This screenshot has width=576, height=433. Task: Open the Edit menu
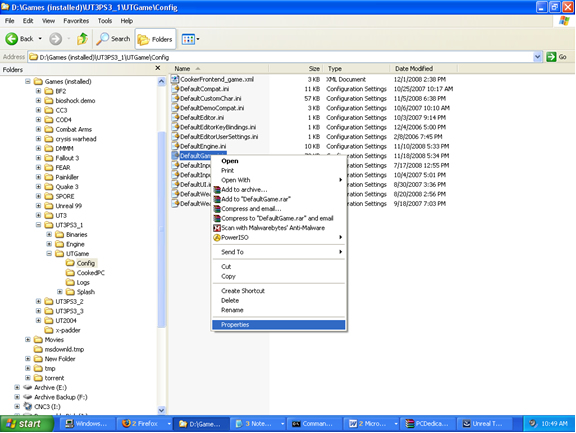click(28, 21)
